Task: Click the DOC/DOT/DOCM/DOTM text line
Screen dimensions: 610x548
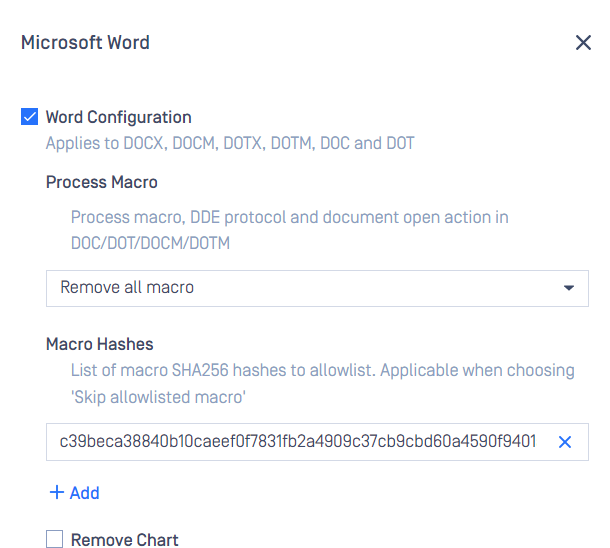Action: pyautogui.click(x=150, y=243)
